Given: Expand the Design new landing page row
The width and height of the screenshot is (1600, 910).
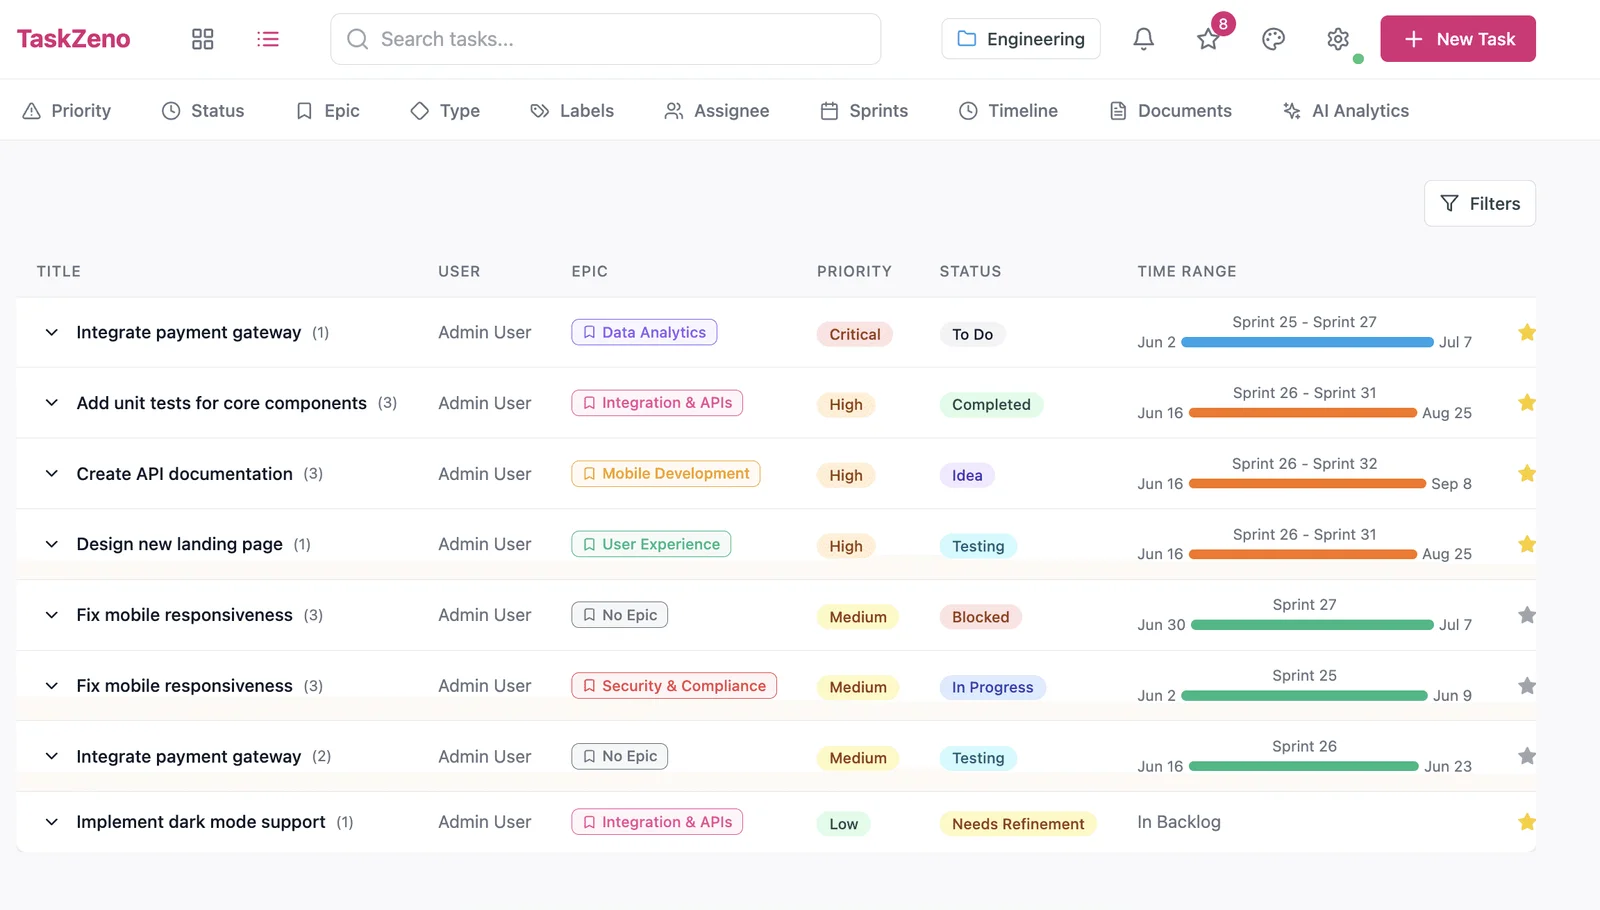Looking at the screenshot, I should point(52,544).
